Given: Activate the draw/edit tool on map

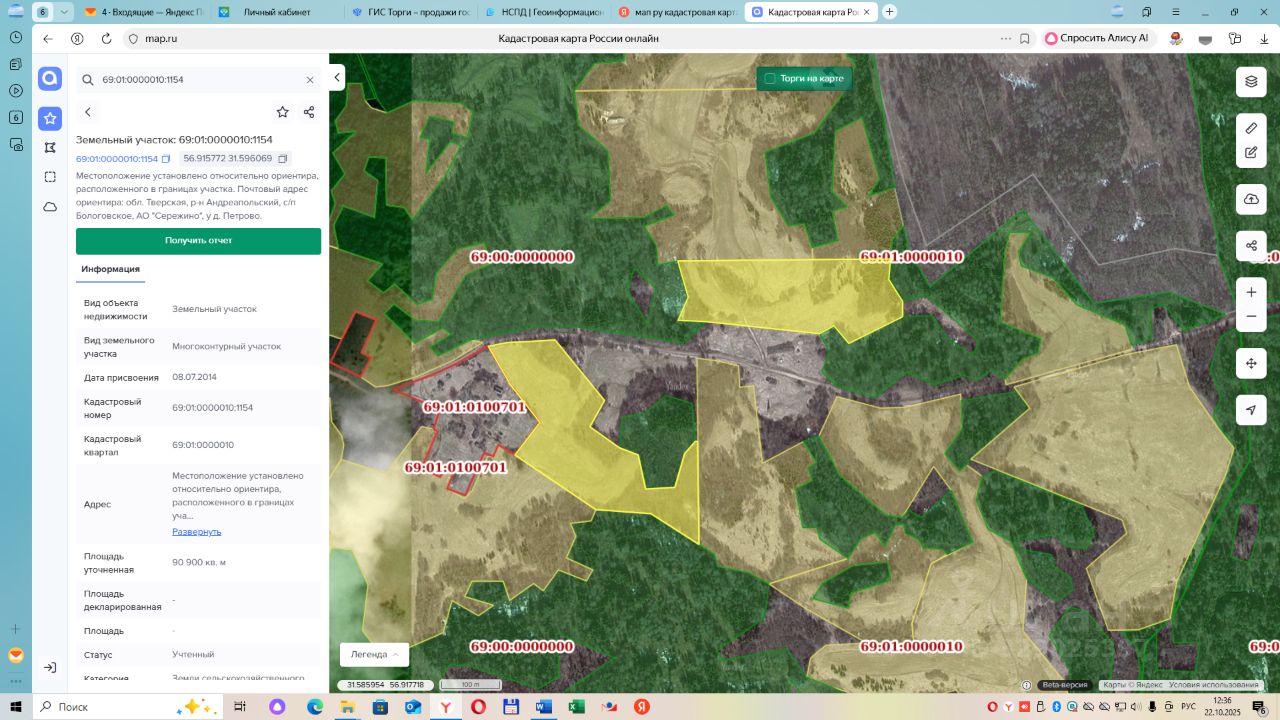Looking at the screenshot, I should pos(1251,153).
